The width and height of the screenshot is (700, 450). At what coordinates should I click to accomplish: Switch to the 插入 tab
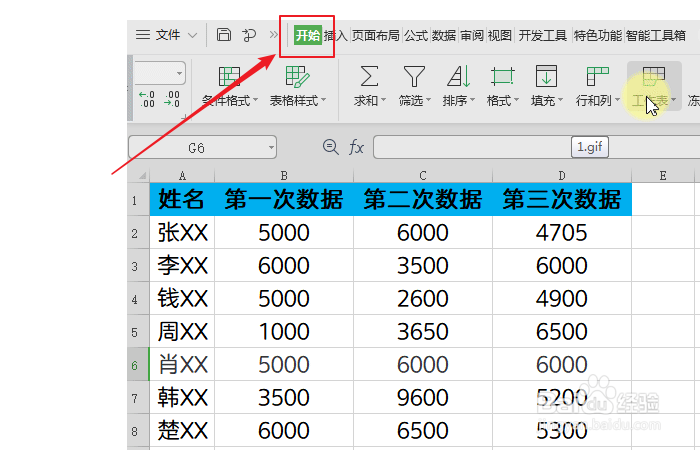(335, 35)
